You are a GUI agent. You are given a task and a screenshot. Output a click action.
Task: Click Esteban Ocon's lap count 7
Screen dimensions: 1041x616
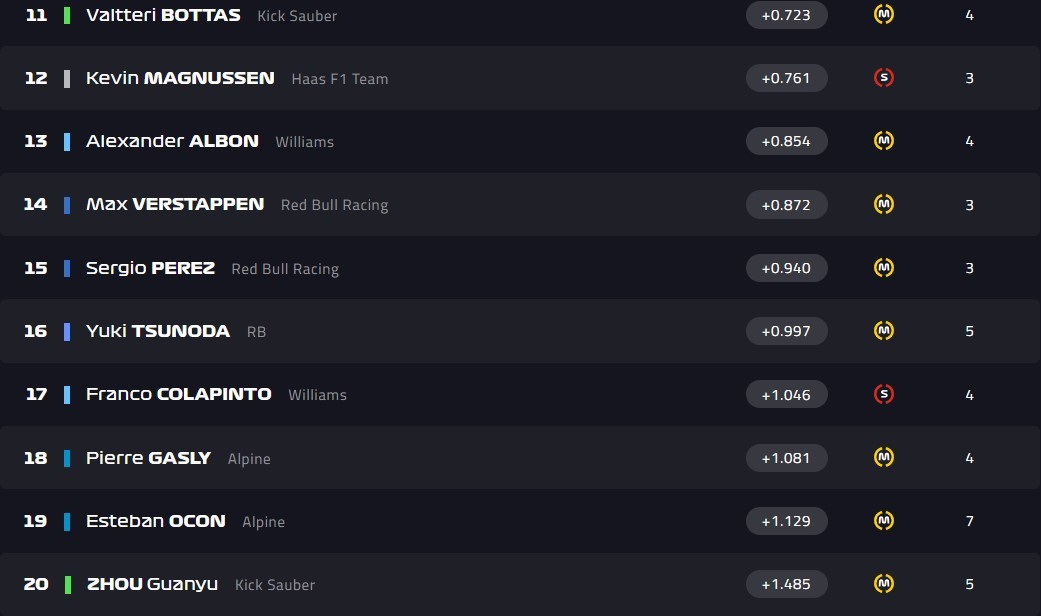pos(969,521)
